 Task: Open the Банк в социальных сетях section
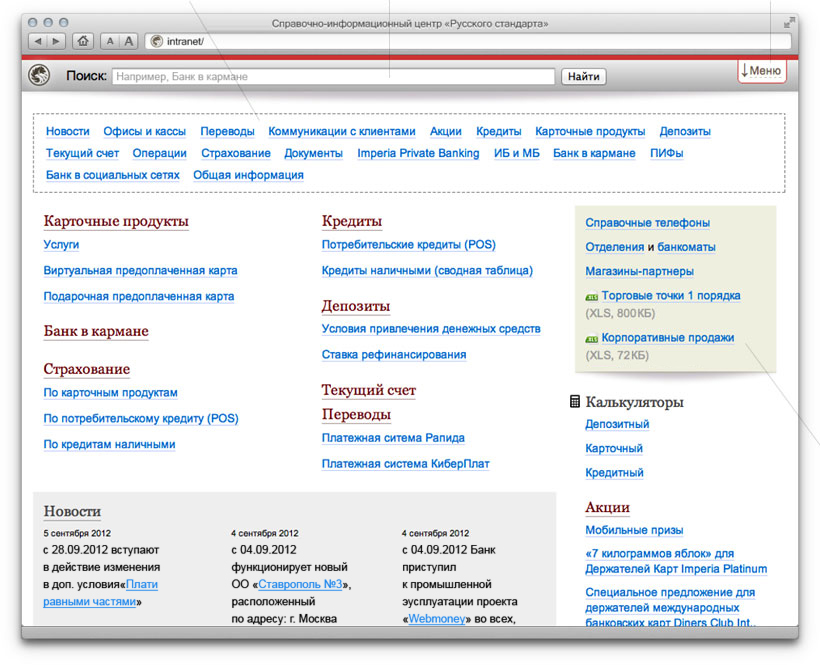[112, 175]
